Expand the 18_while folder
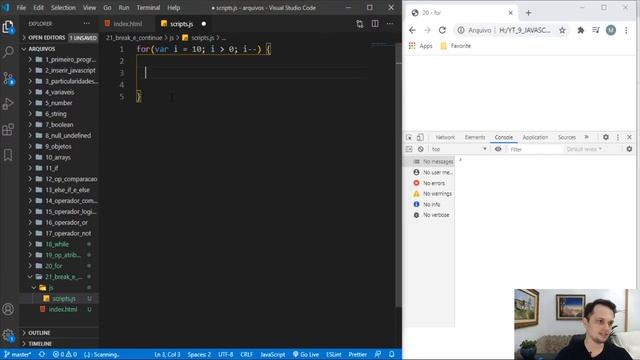The width and height of the screenshot is (640, 360). (57, 244)
